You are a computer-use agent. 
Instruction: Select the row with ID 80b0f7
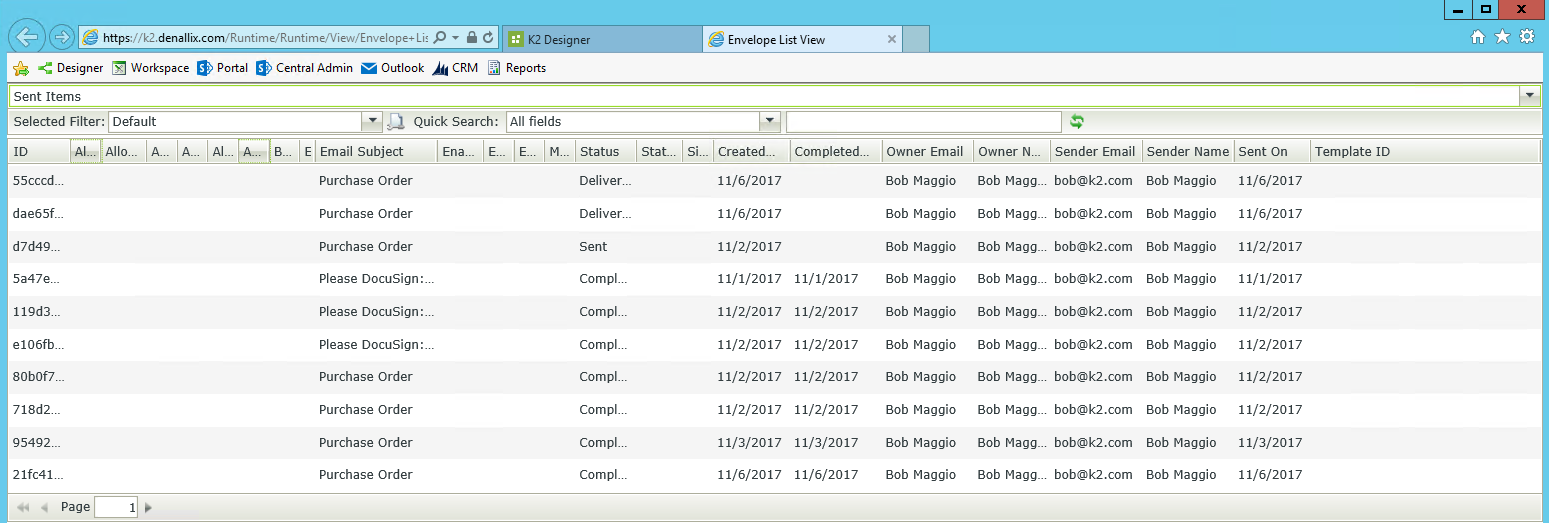coord(775,377)
